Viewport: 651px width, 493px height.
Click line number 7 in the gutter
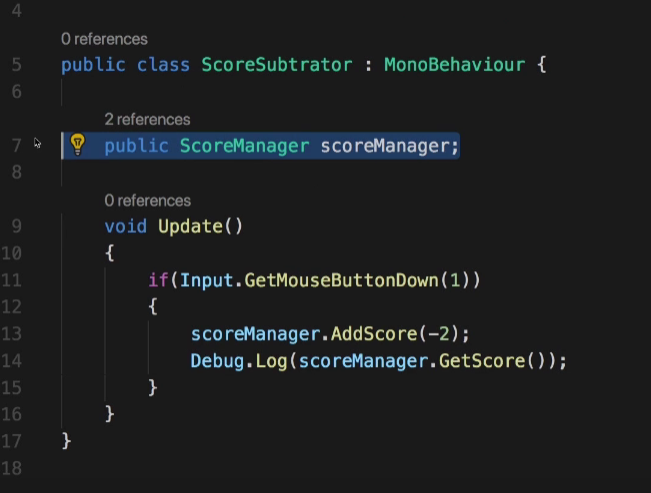click(x=16, y=146)
